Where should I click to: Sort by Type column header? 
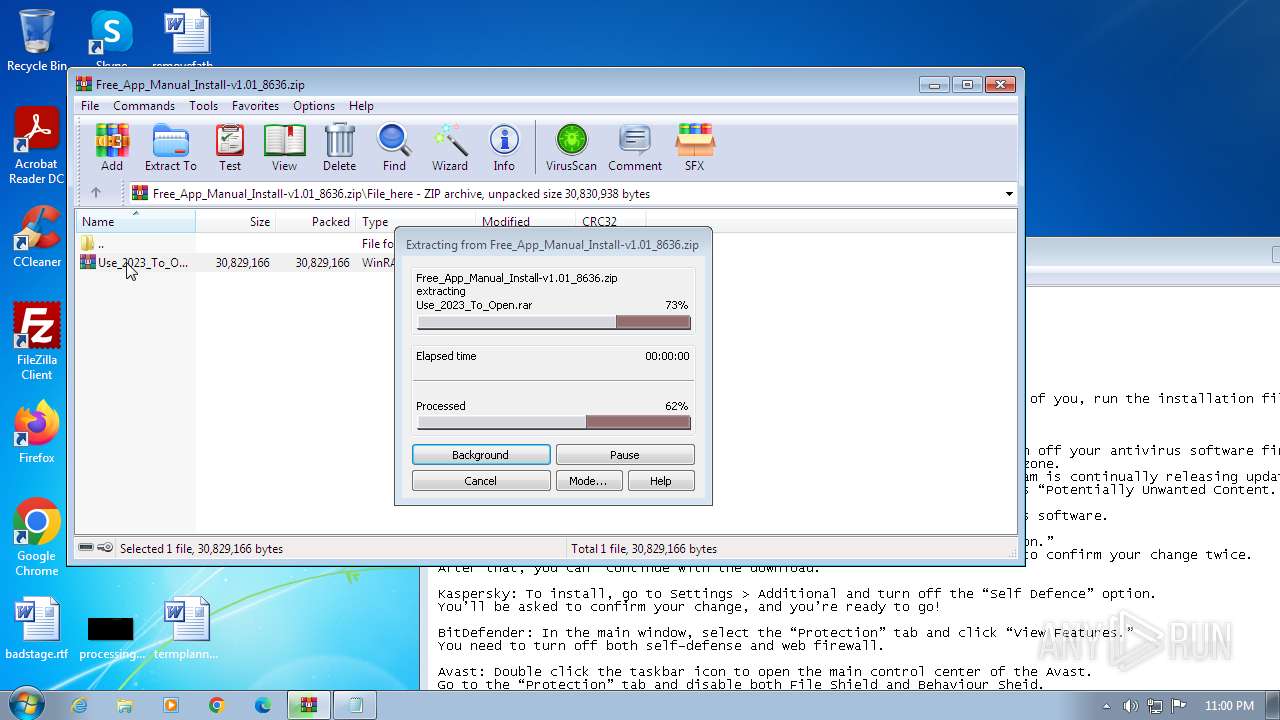pyautogui.click(x=415, y=222)
